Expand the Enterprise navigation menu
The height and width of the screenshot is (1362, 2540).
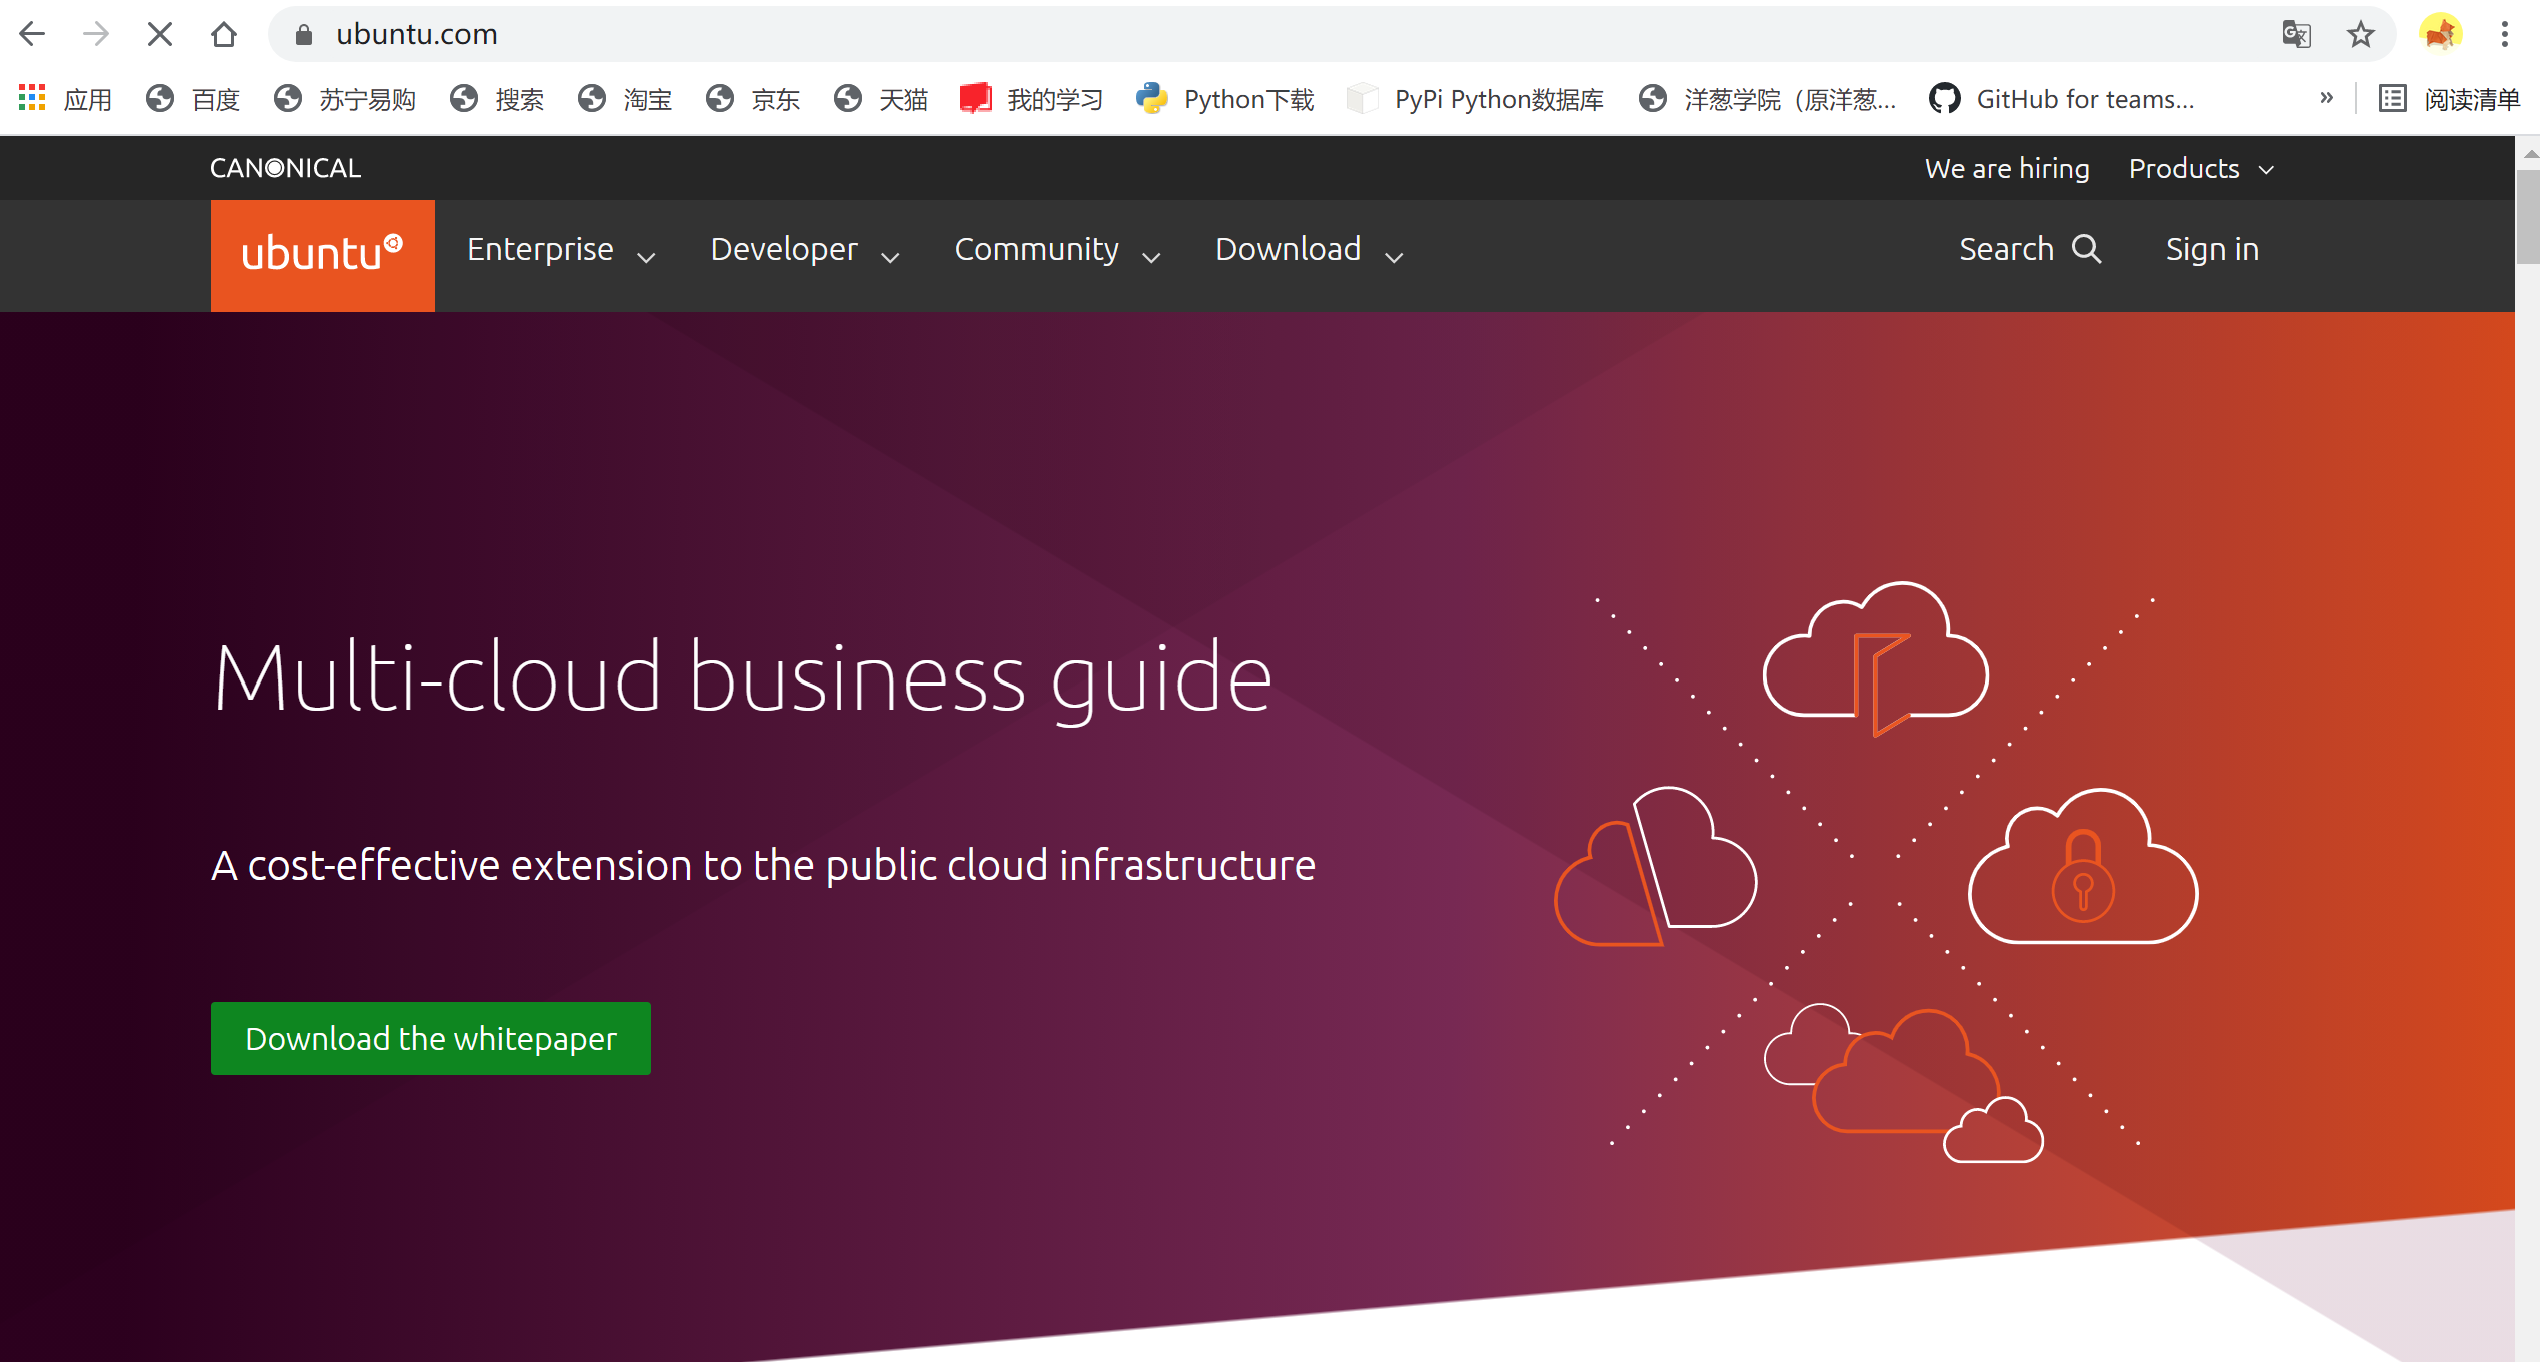click(x=561, y=250)
